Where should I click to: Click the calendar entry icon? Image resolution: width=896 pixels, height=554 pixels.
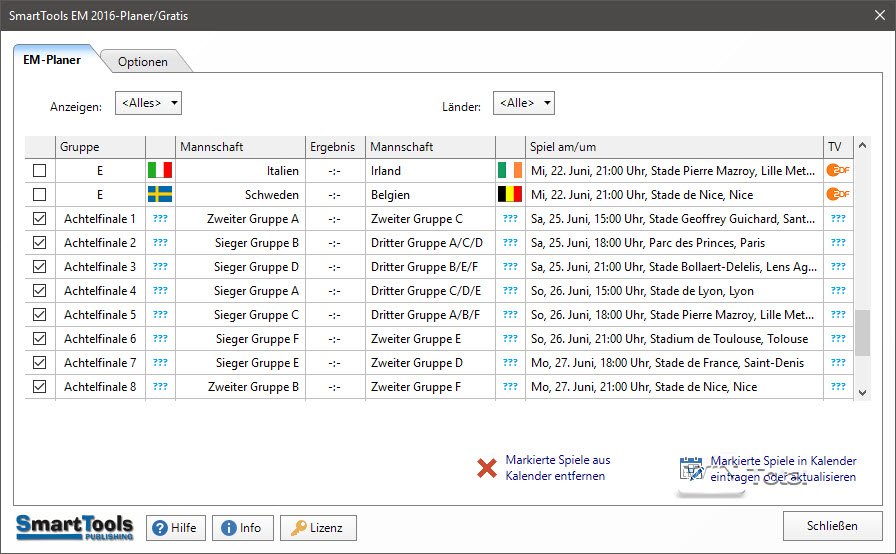point(691,468)
